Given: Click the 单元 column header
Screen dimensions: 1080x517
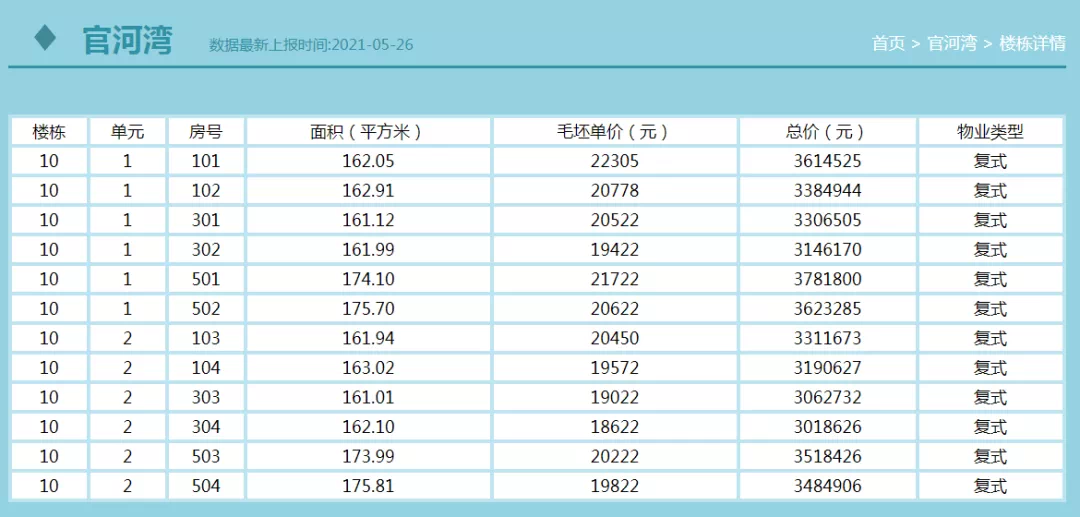Looking at the screenshot, I should click(x=127, y=131).
